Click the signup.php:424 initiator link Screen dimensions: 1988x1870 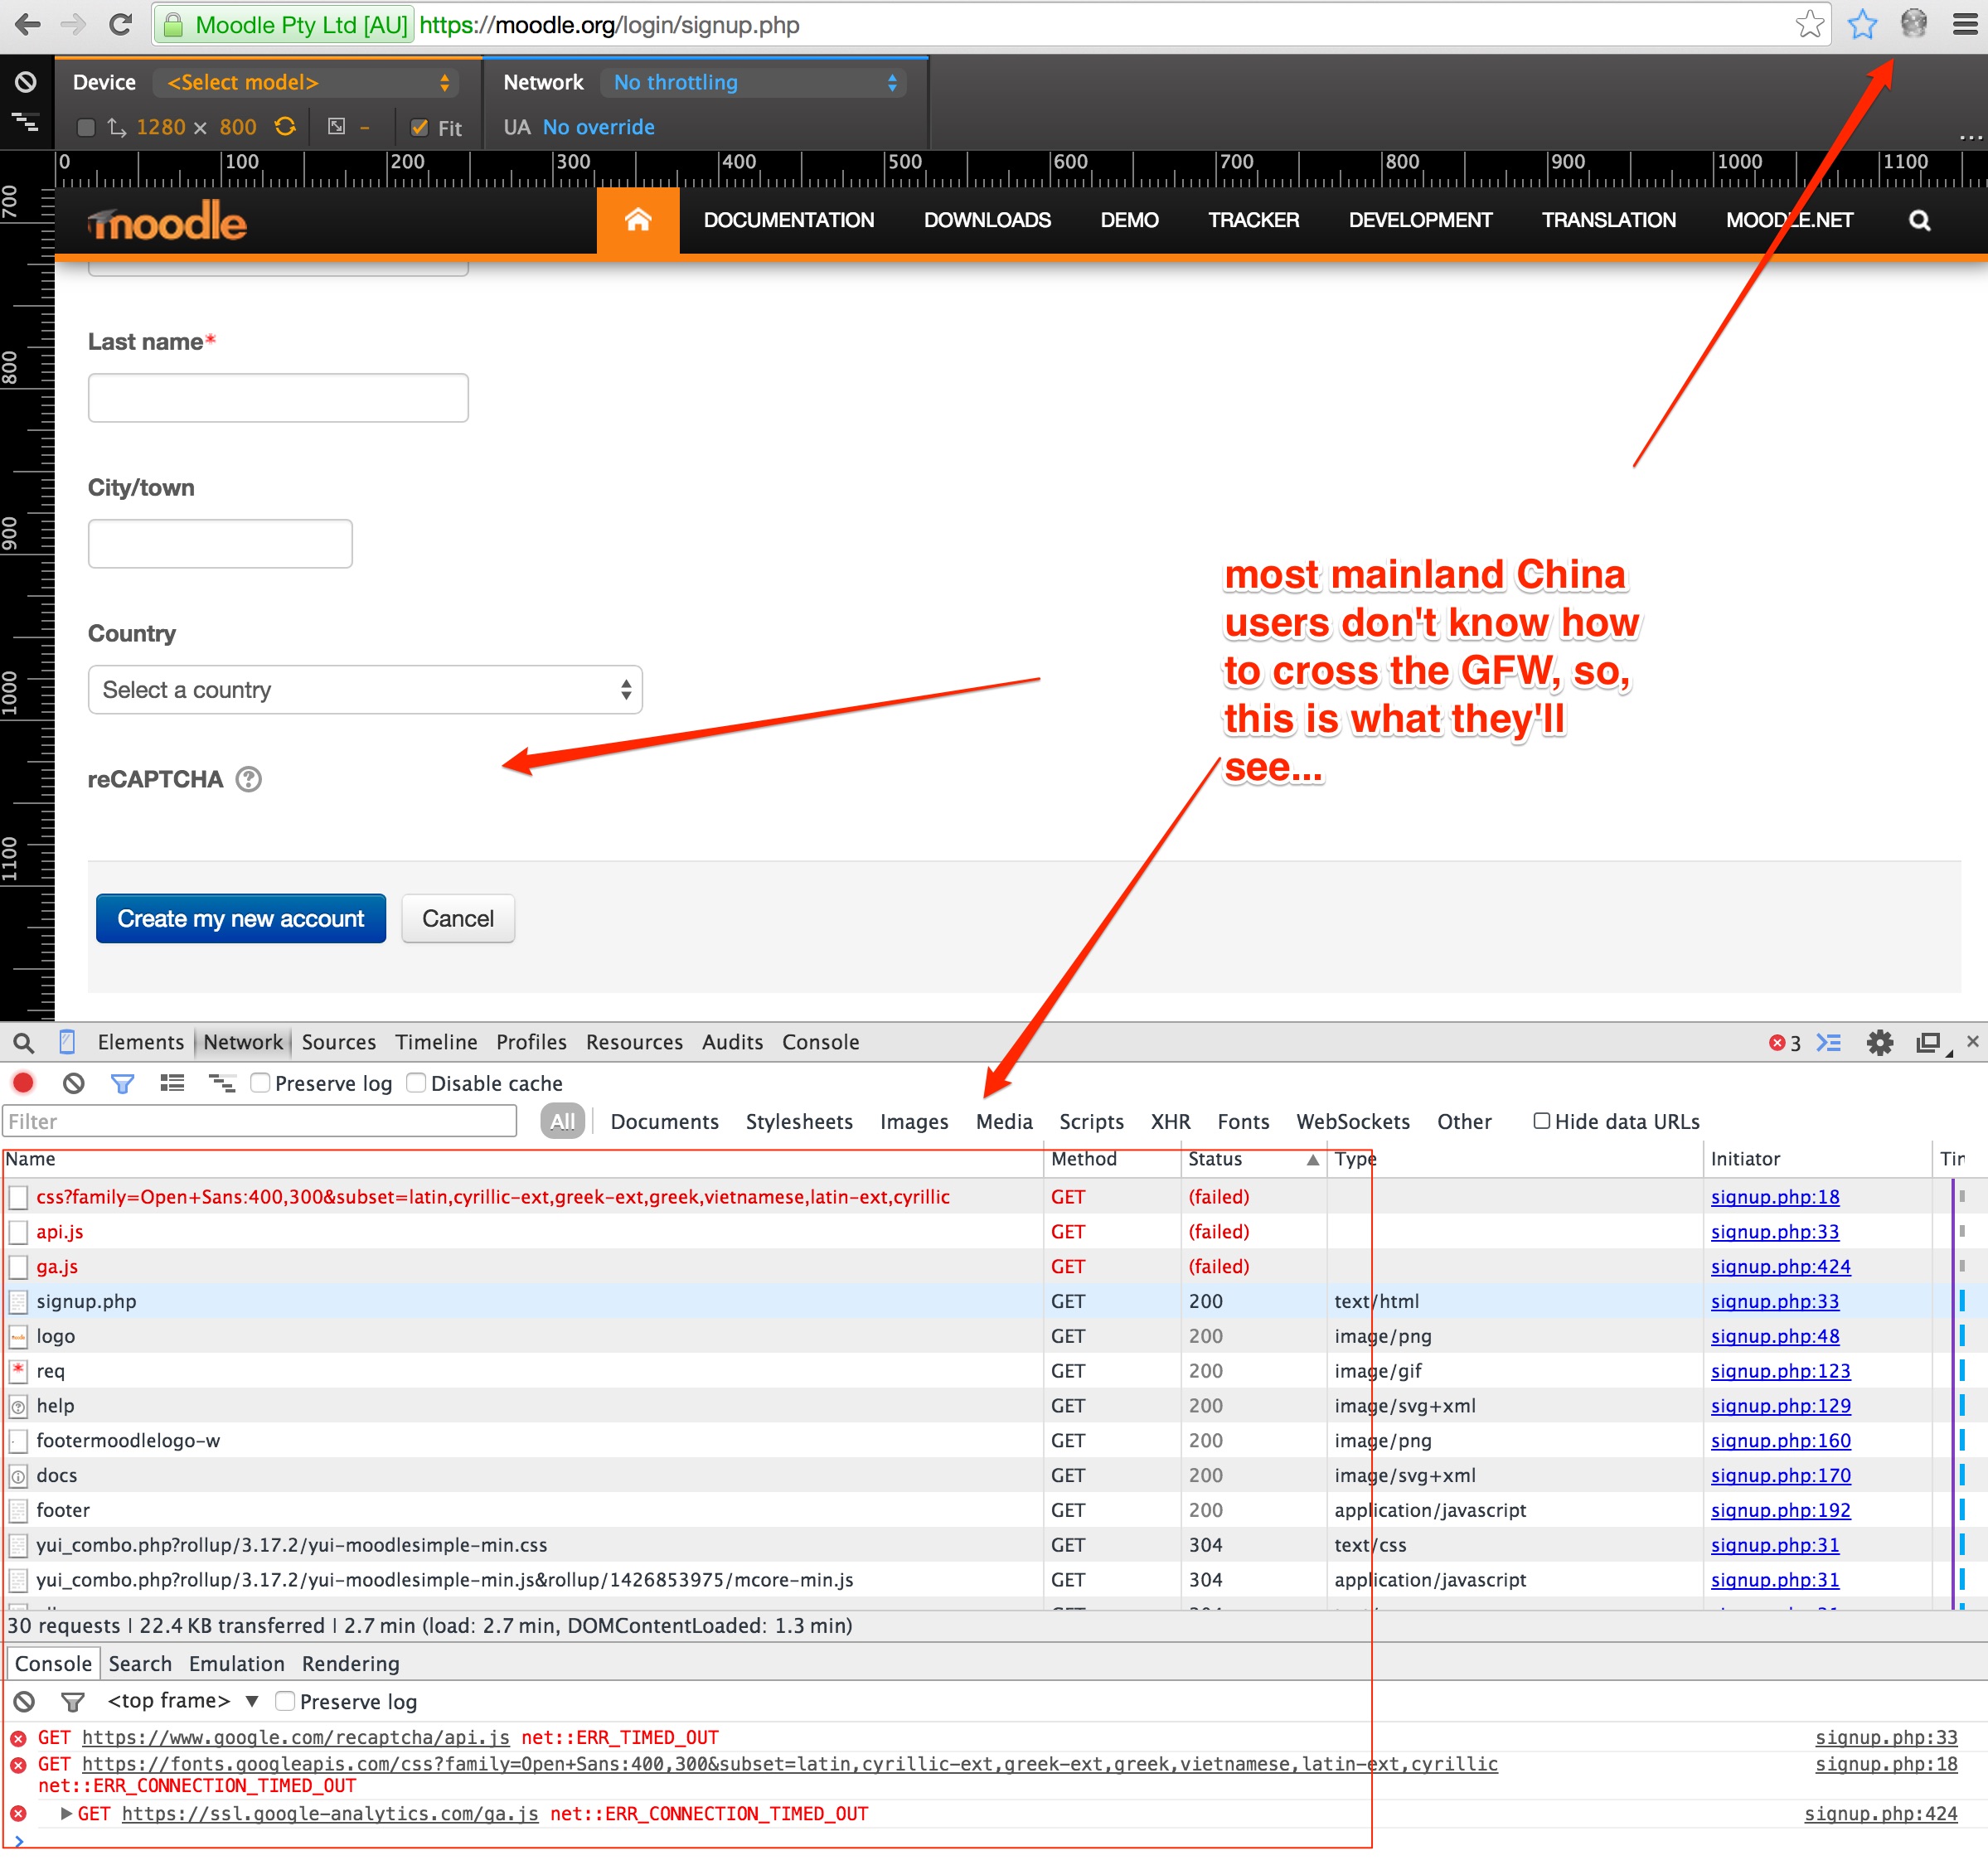pyautogui.click(x=1780, y=1266)
